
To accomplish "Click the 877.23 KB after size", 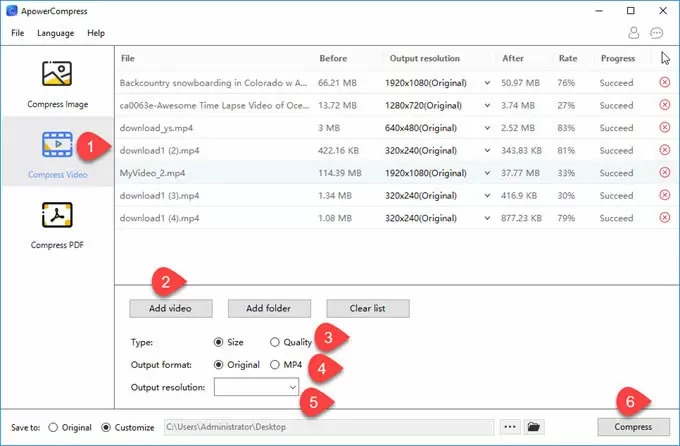I will tap(521, 218).
